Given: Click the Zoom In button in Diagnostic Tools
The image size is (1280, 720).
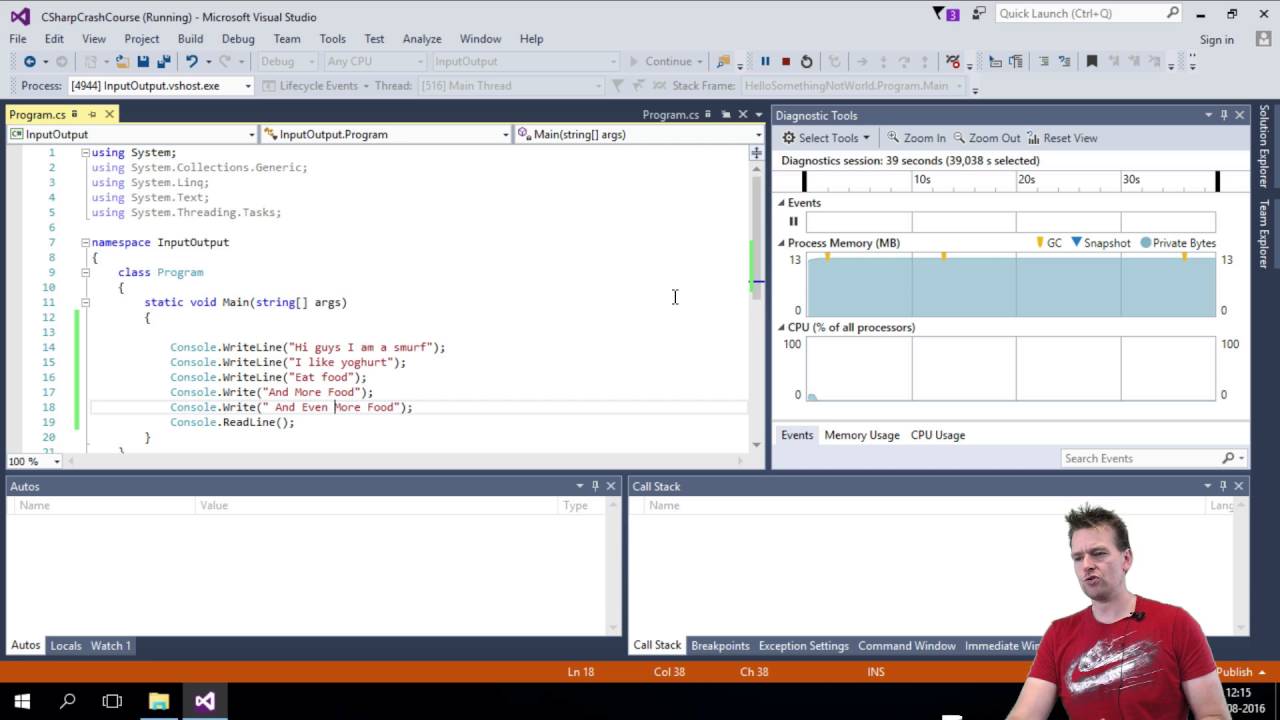Looking at the screenshot, I should (916, 138).
